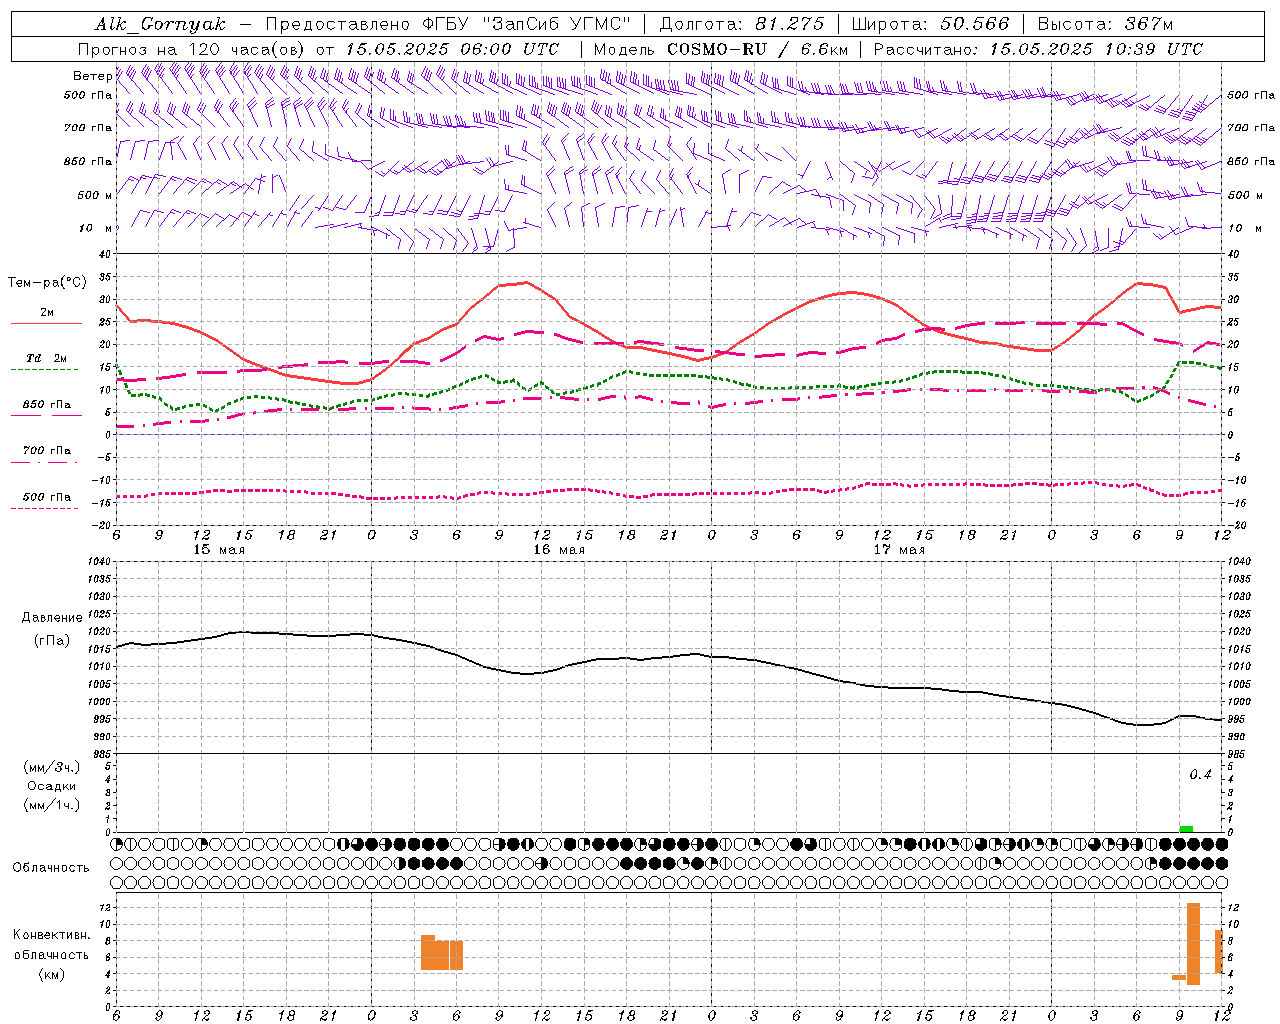This screenshot has width=1280, height=1024.
Task: Click the Долгота: 81.275 value
Action: [x=742, y=24]
